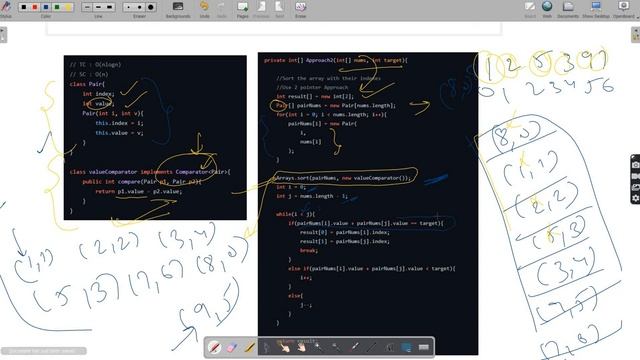The height and width of the screenshot is (360, 640).
Task: Select the yellow pen color
Action: tap(68, 7)
